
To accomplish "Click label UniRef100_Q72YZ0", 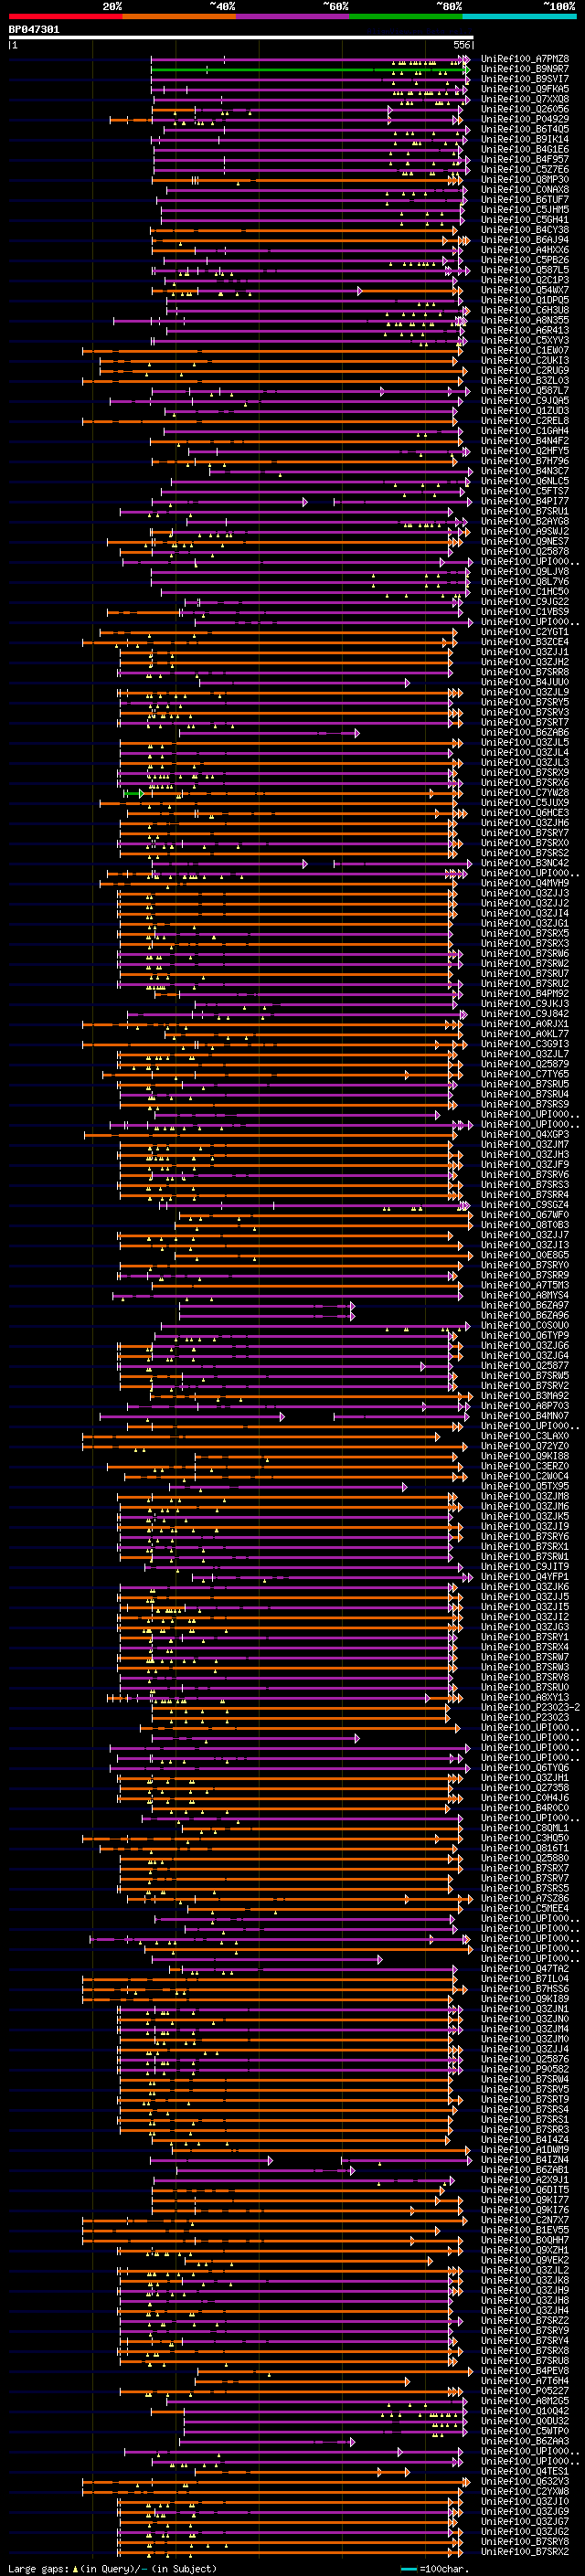I will pos(525,1446).
